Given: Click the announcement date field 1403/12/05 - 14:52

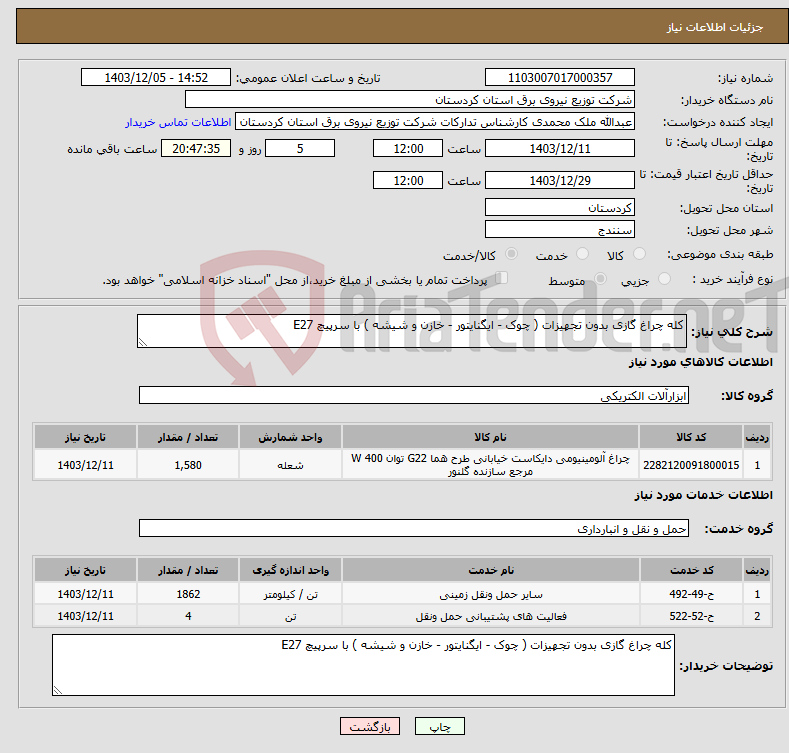Looking at the screenshot, I should click(155, 78).
